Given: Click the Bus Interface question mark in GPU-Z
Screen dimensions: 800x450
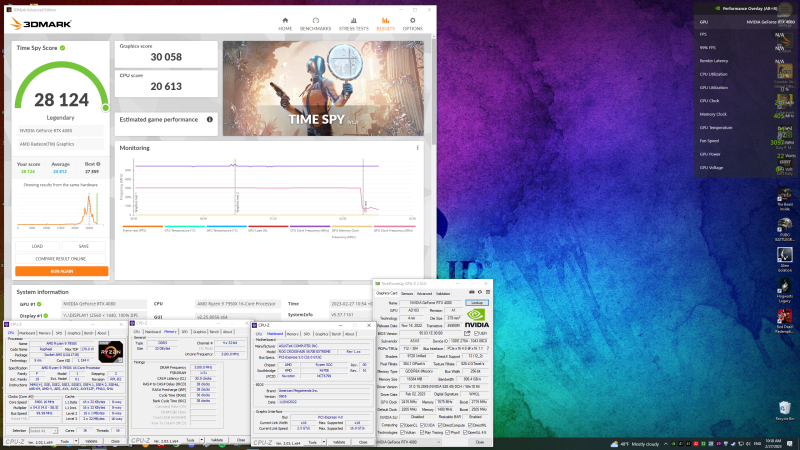Looking at the screenshot, I should click(488, 348).
